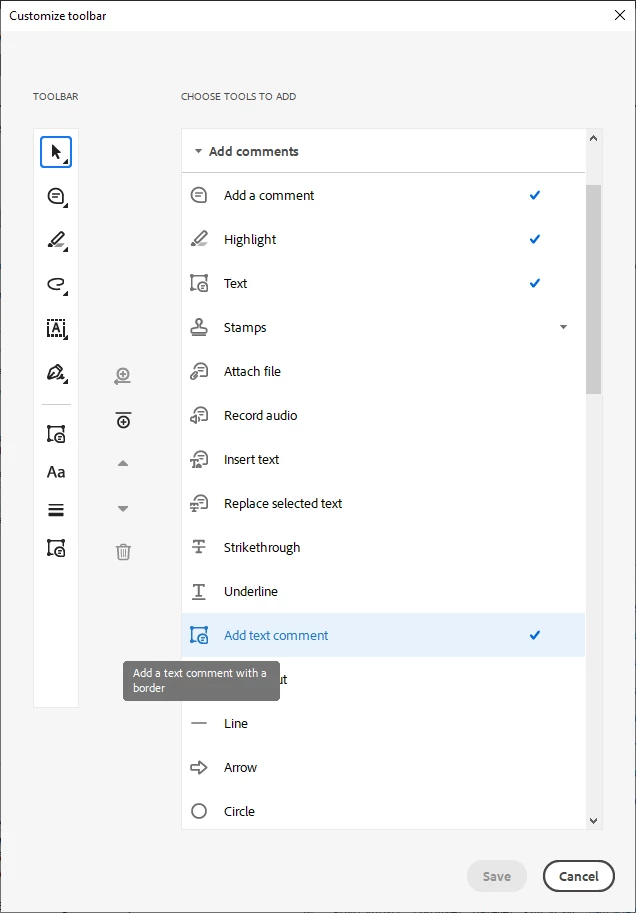
Task: Click the Save button
Action: [x=497, y=876]
